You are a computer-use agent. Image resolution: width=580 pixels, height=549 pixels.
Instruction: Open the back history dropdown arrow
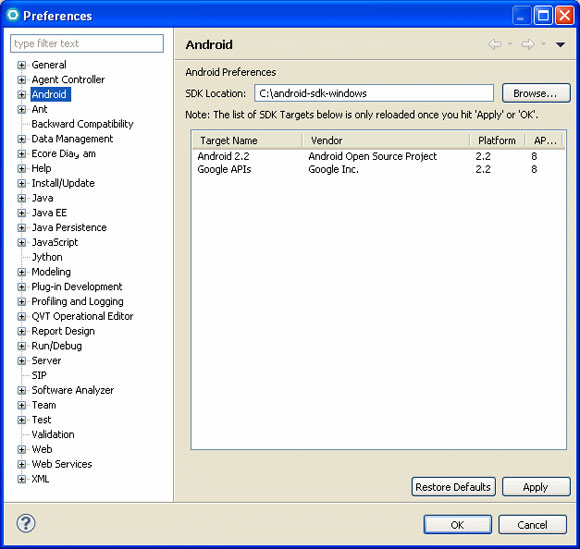point(510,44)
